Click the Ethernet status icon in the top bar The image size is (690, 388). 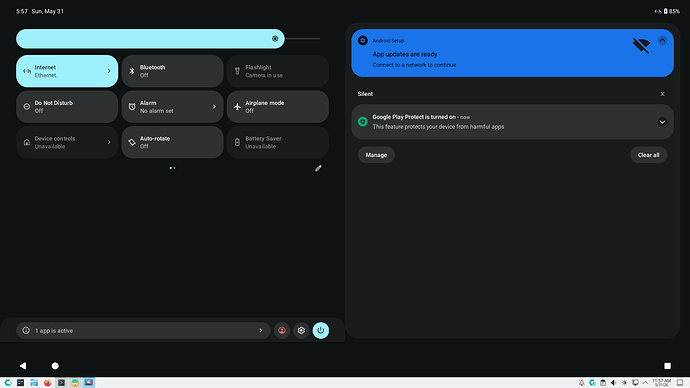(x=657, y=11)
